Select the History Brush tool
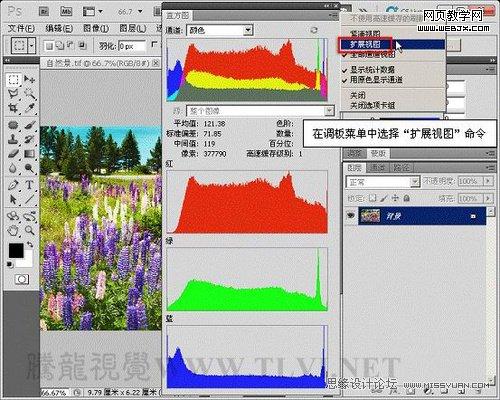The height and width of the screenshot is (400, 500). click(29, 139)
